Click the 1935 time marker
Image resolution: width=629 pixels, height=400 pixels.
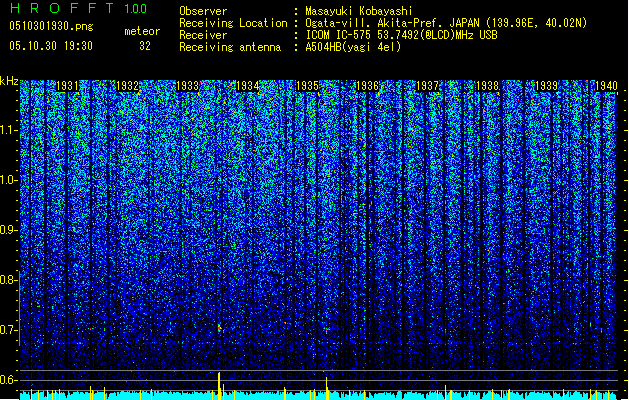click(x=307, y=85)
